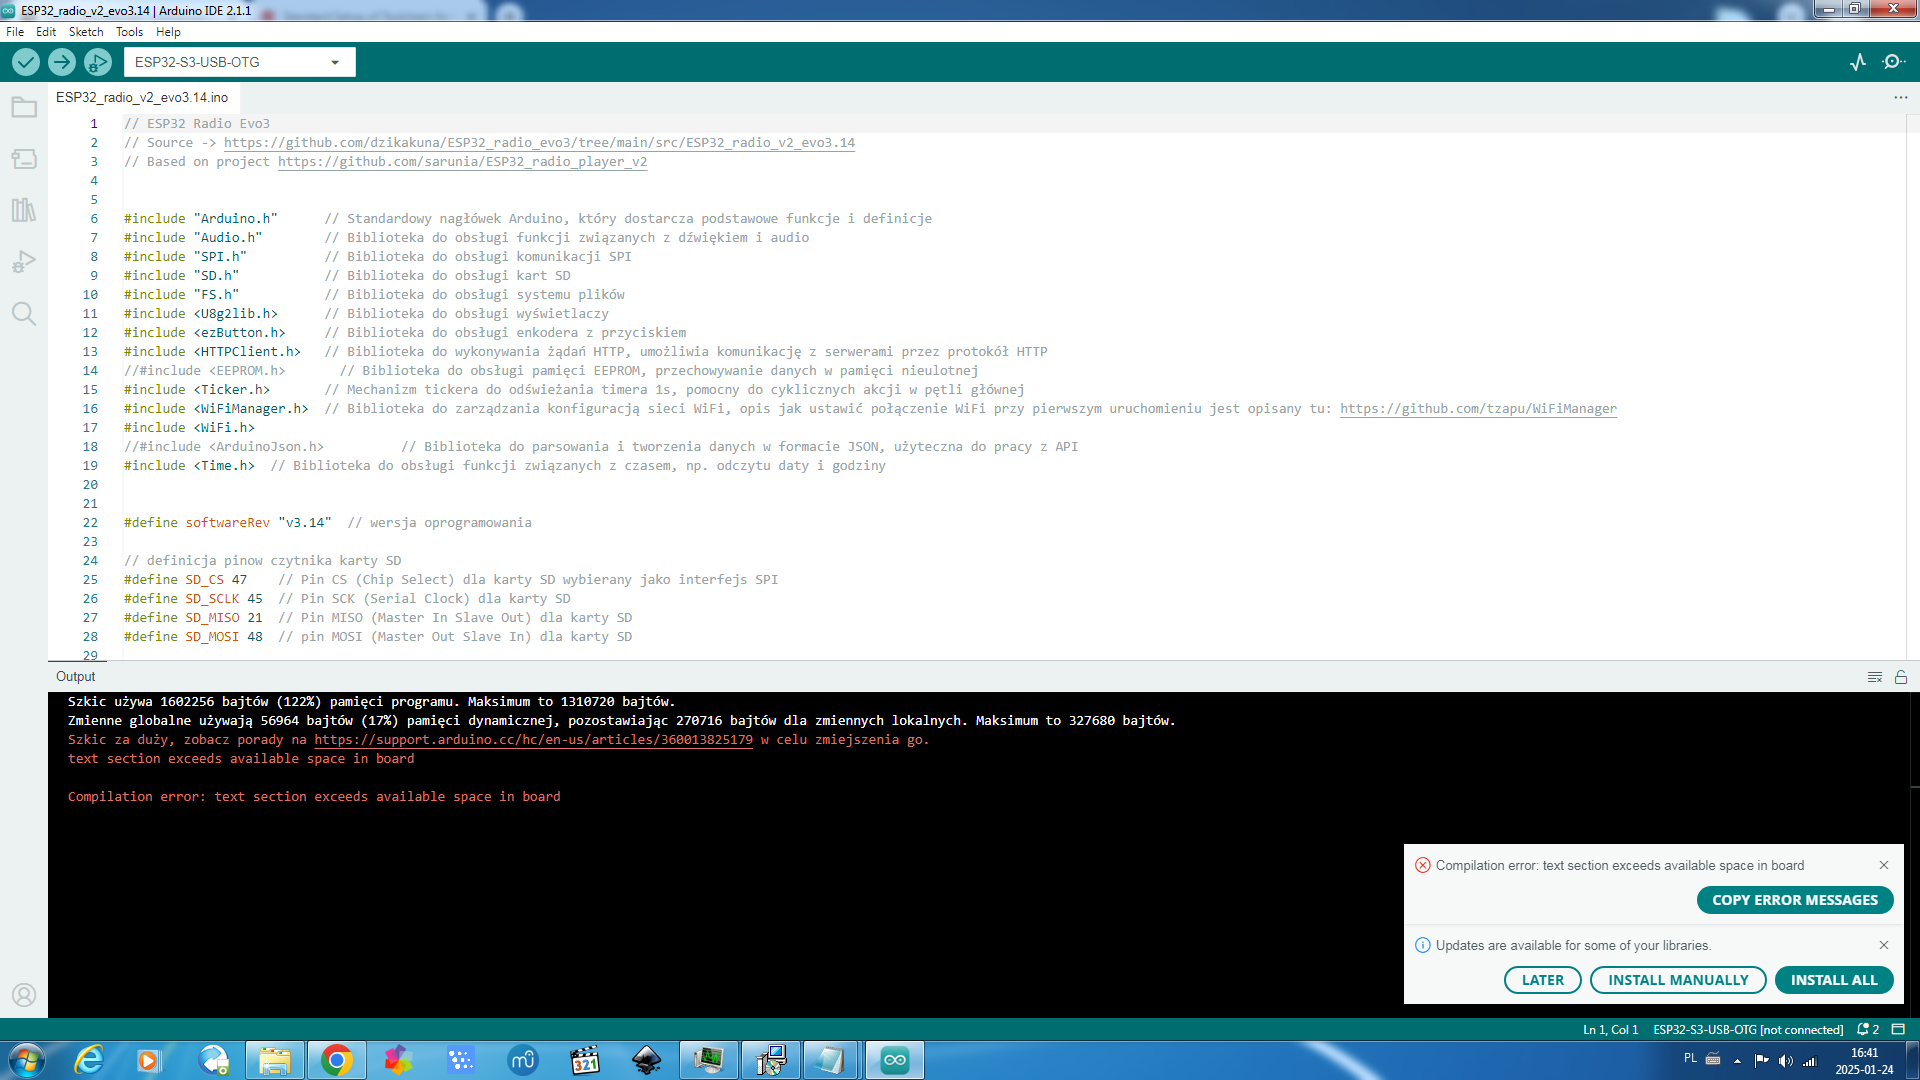Viewport: 1920px width, 1080px height.
Task: Open the Library Manager sidebar icon
Action: pos(24,210)
